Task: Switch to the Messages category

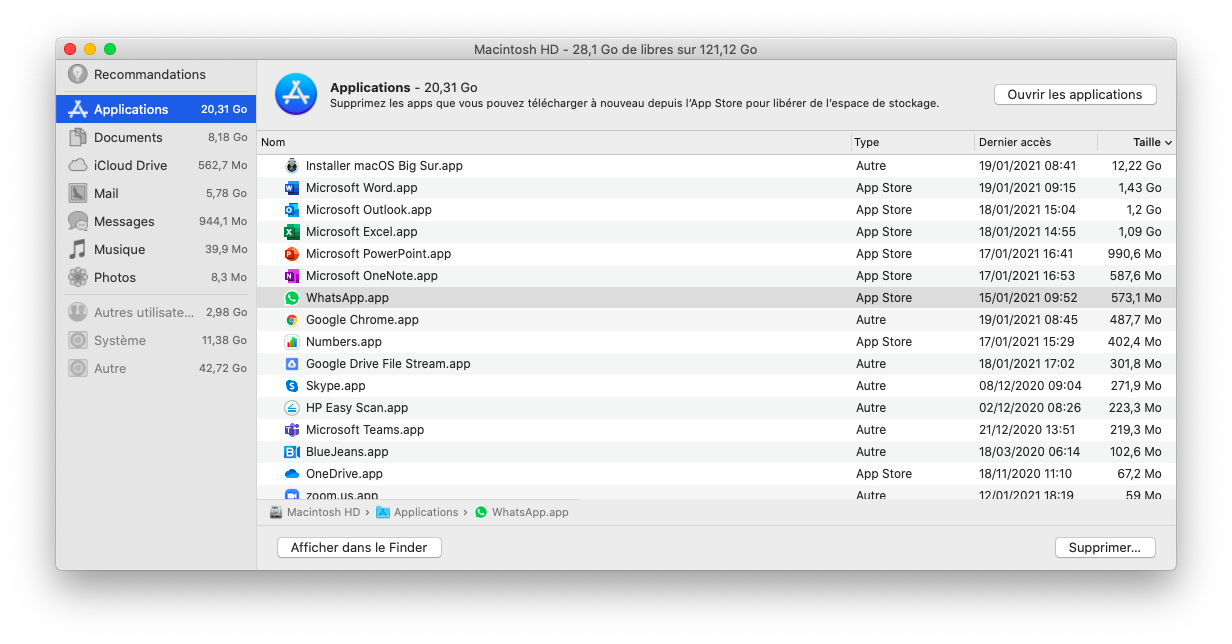Action: pos(156,221)
